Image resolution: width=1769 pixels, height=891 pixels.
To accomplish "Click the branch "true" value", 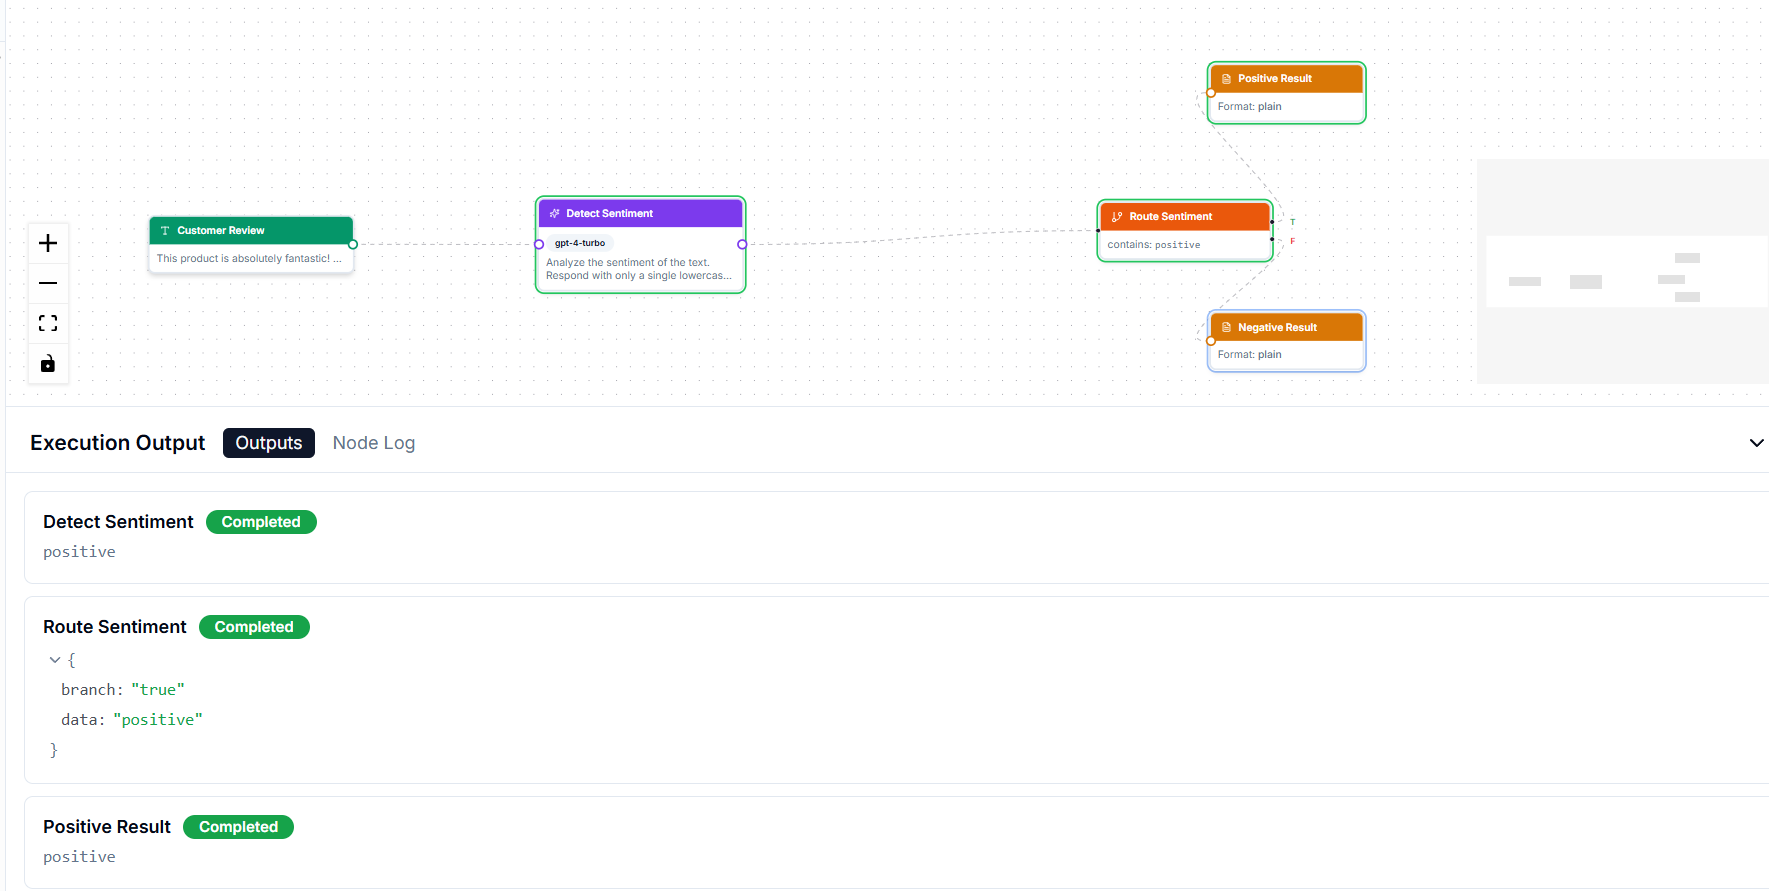I will (158, 690).
